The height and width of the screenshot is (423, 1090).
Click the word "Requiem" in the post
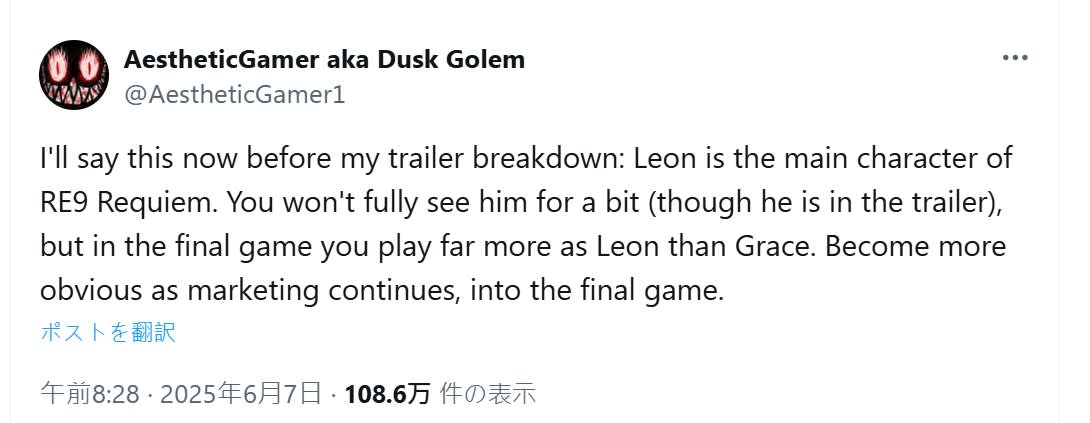(x=157, y=203)
